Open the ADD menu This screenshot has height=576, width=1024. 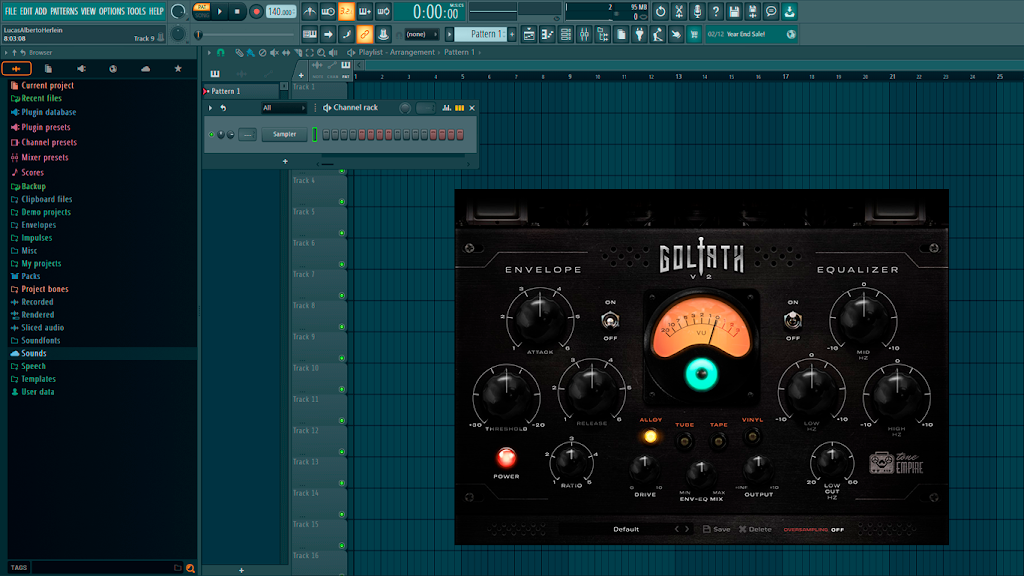click(40, 11)
